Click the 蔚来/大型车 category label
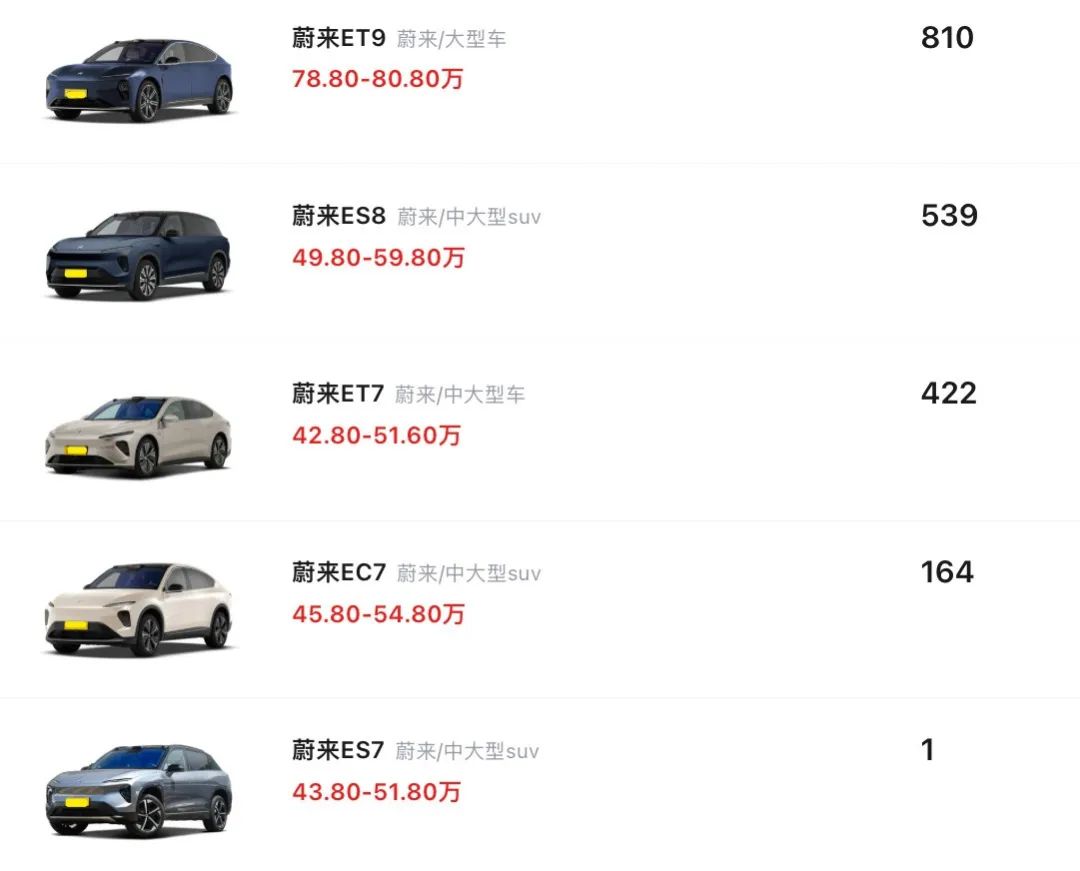 [451, 39]
